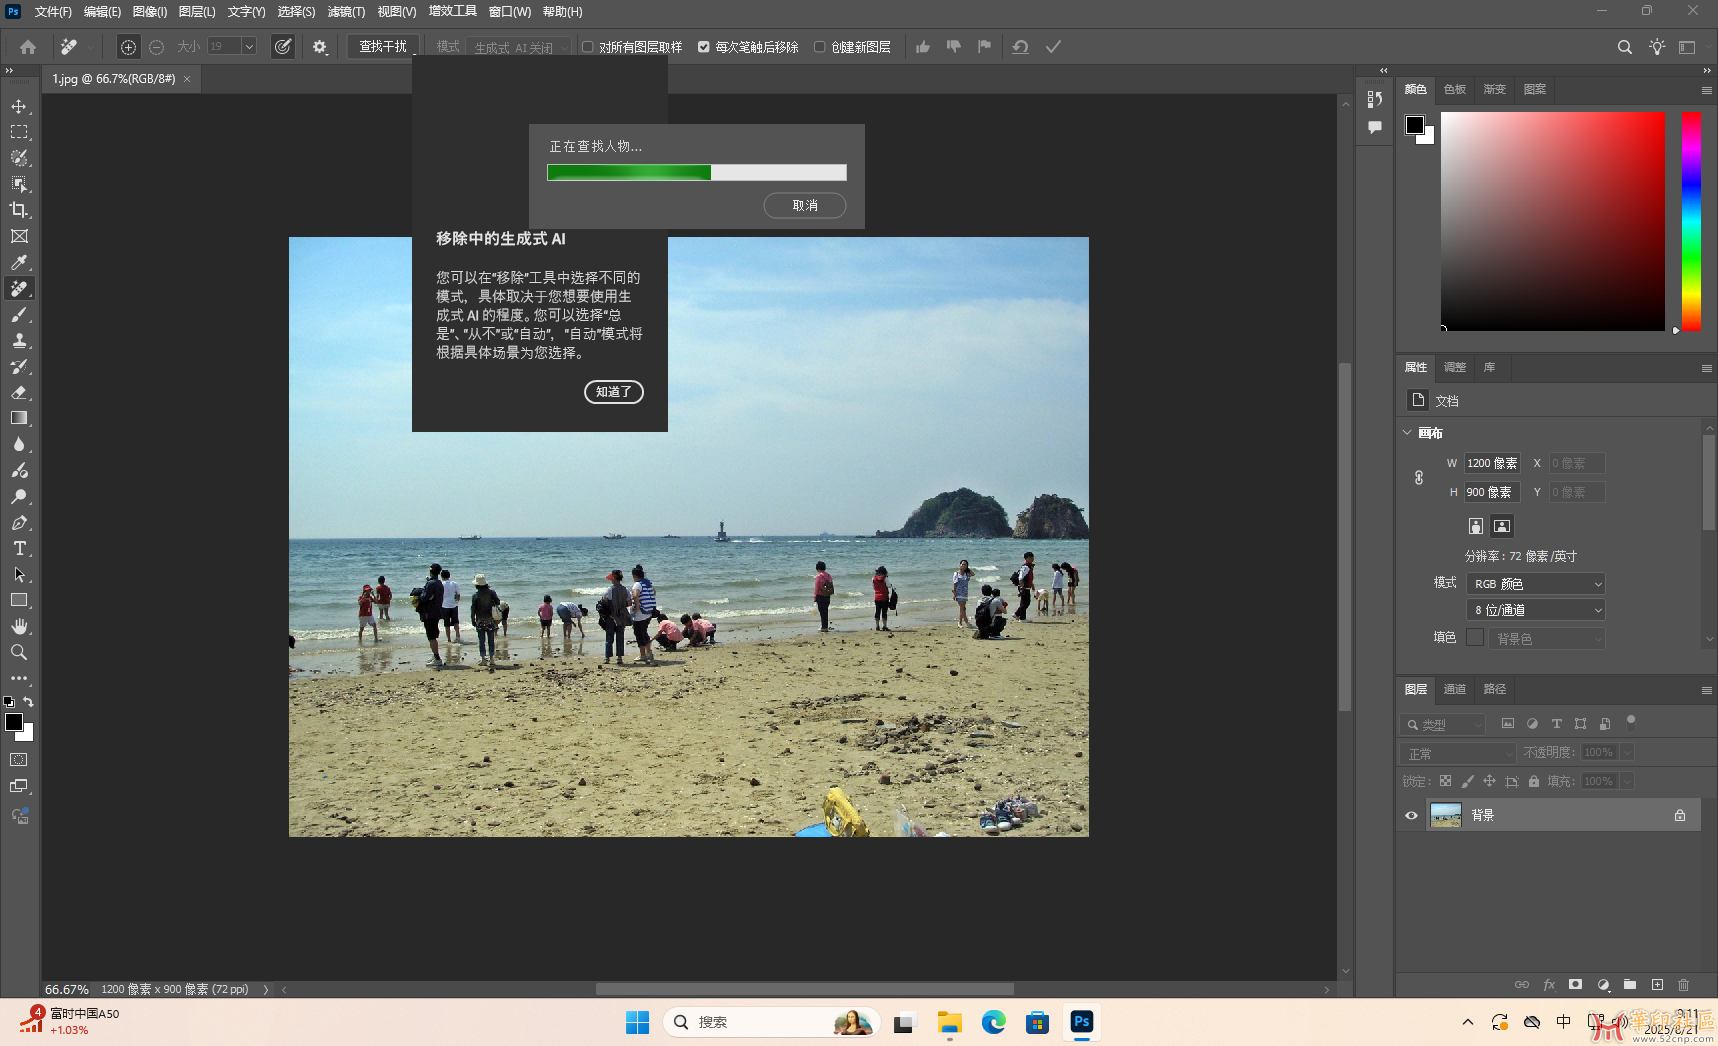Click the canvas width 1200 像素 field
The width and height of the screenshot is (1718, 1046).
coord(1492,463)
